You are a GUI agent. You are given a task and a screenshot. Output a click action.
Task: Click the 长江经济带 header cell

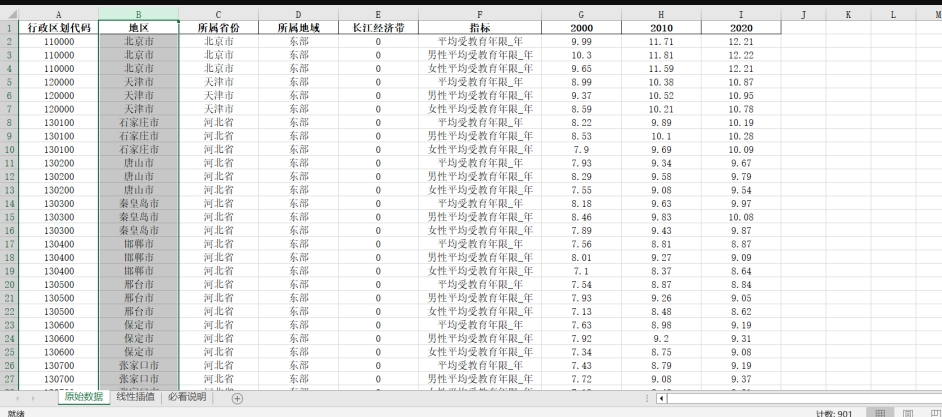click(x=378, y=28)
